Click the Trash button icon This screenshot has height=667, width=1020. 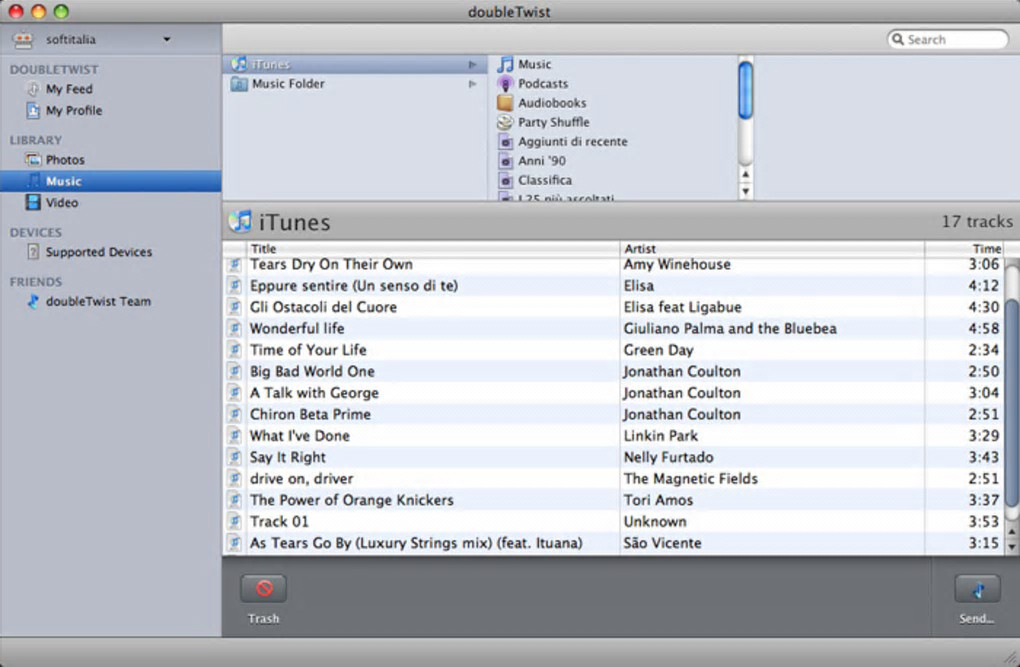pos(263,588)
